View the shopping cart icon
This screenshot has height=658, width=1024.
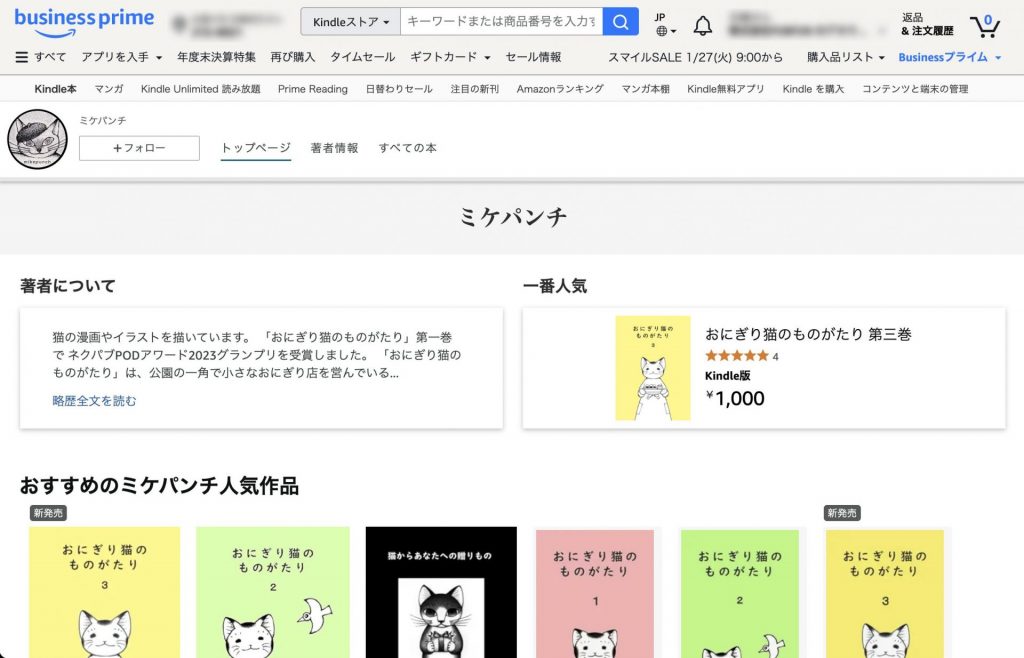[x=985, y=25]
